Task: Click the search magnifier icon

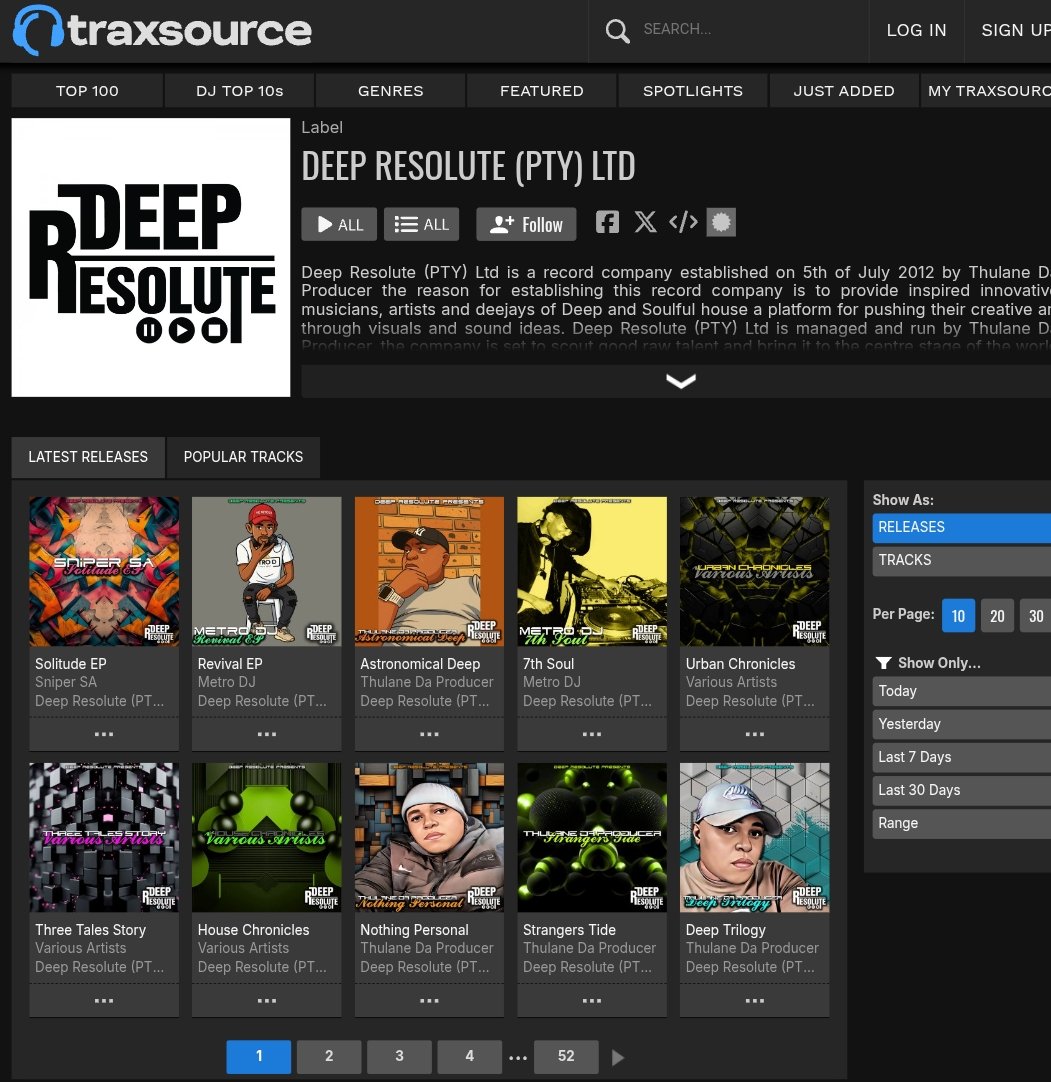Action: click(617, 30)
